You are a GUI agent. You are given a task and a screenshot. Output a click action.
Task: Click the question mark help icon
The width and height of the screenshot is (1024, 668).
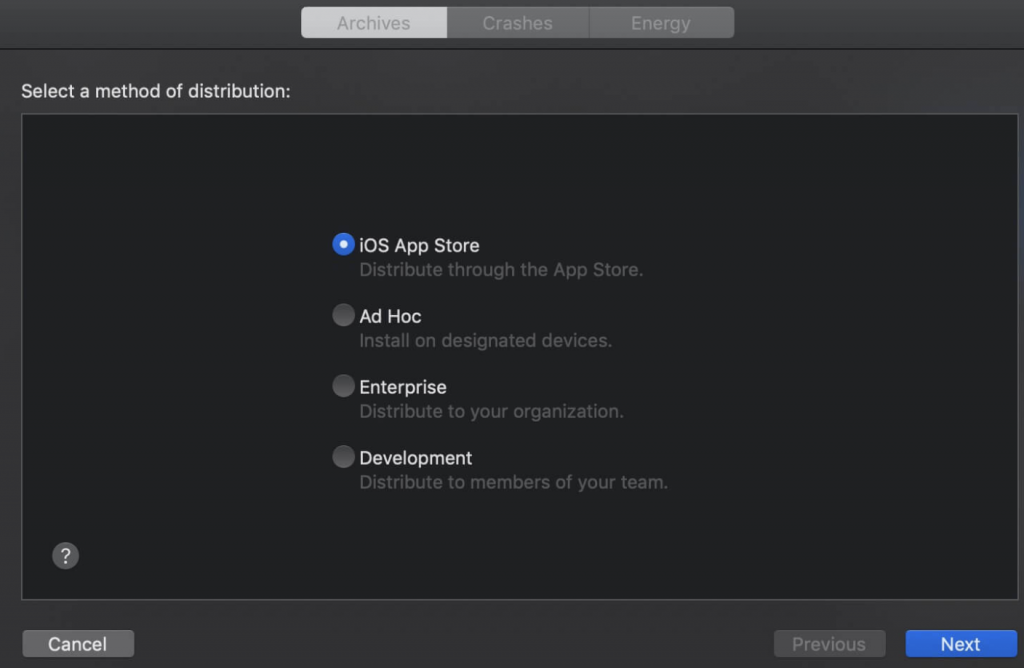[65, 556]
